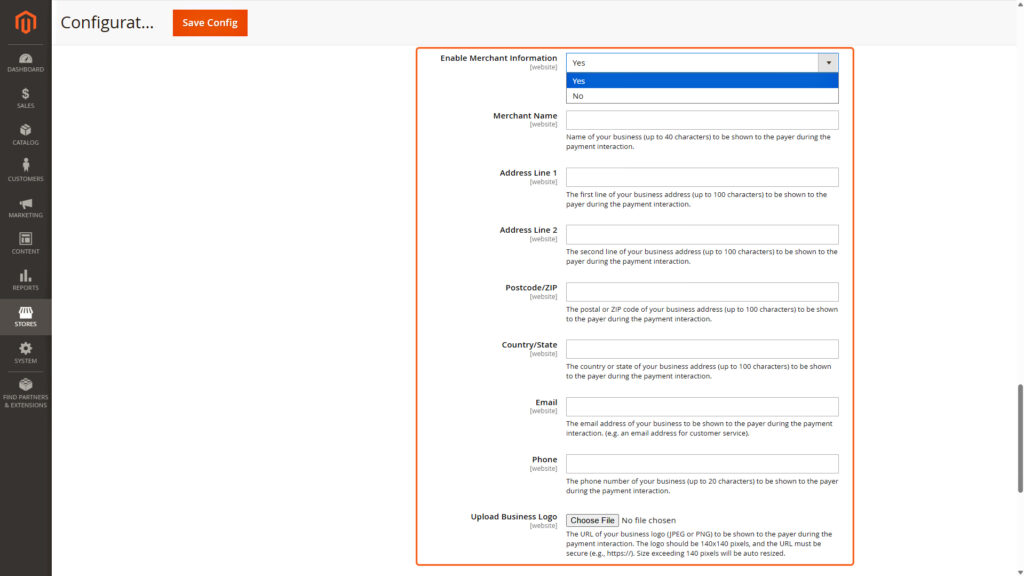The width and height of the screenshot is (1024, 576).
Task: Open the Catalog sidebar icon
Action: coord(24,135)
